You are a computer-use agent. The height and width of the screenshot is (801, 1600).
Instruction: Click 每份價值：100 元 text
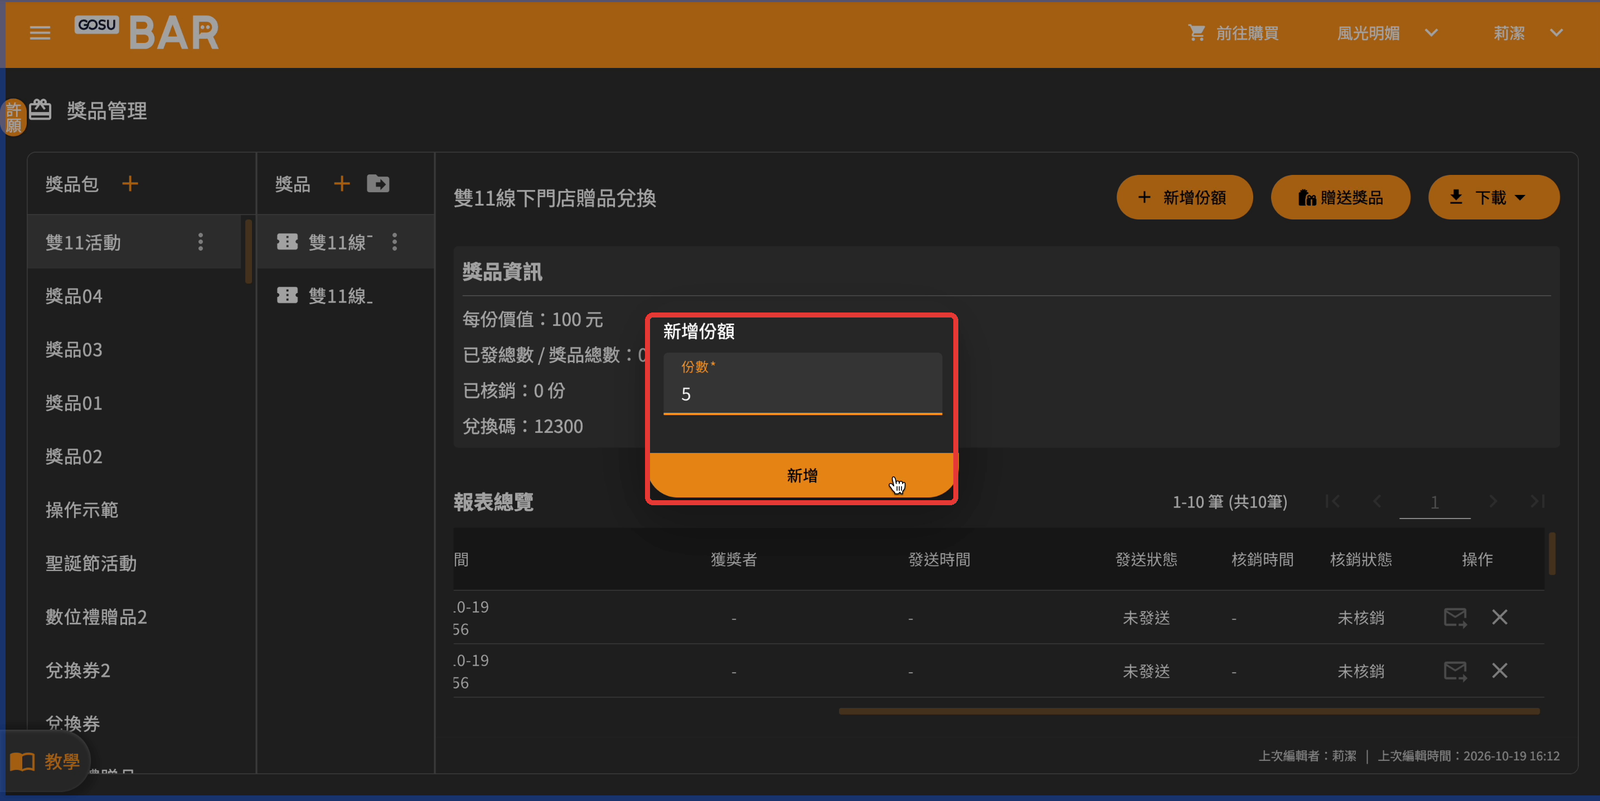[533, 319]
